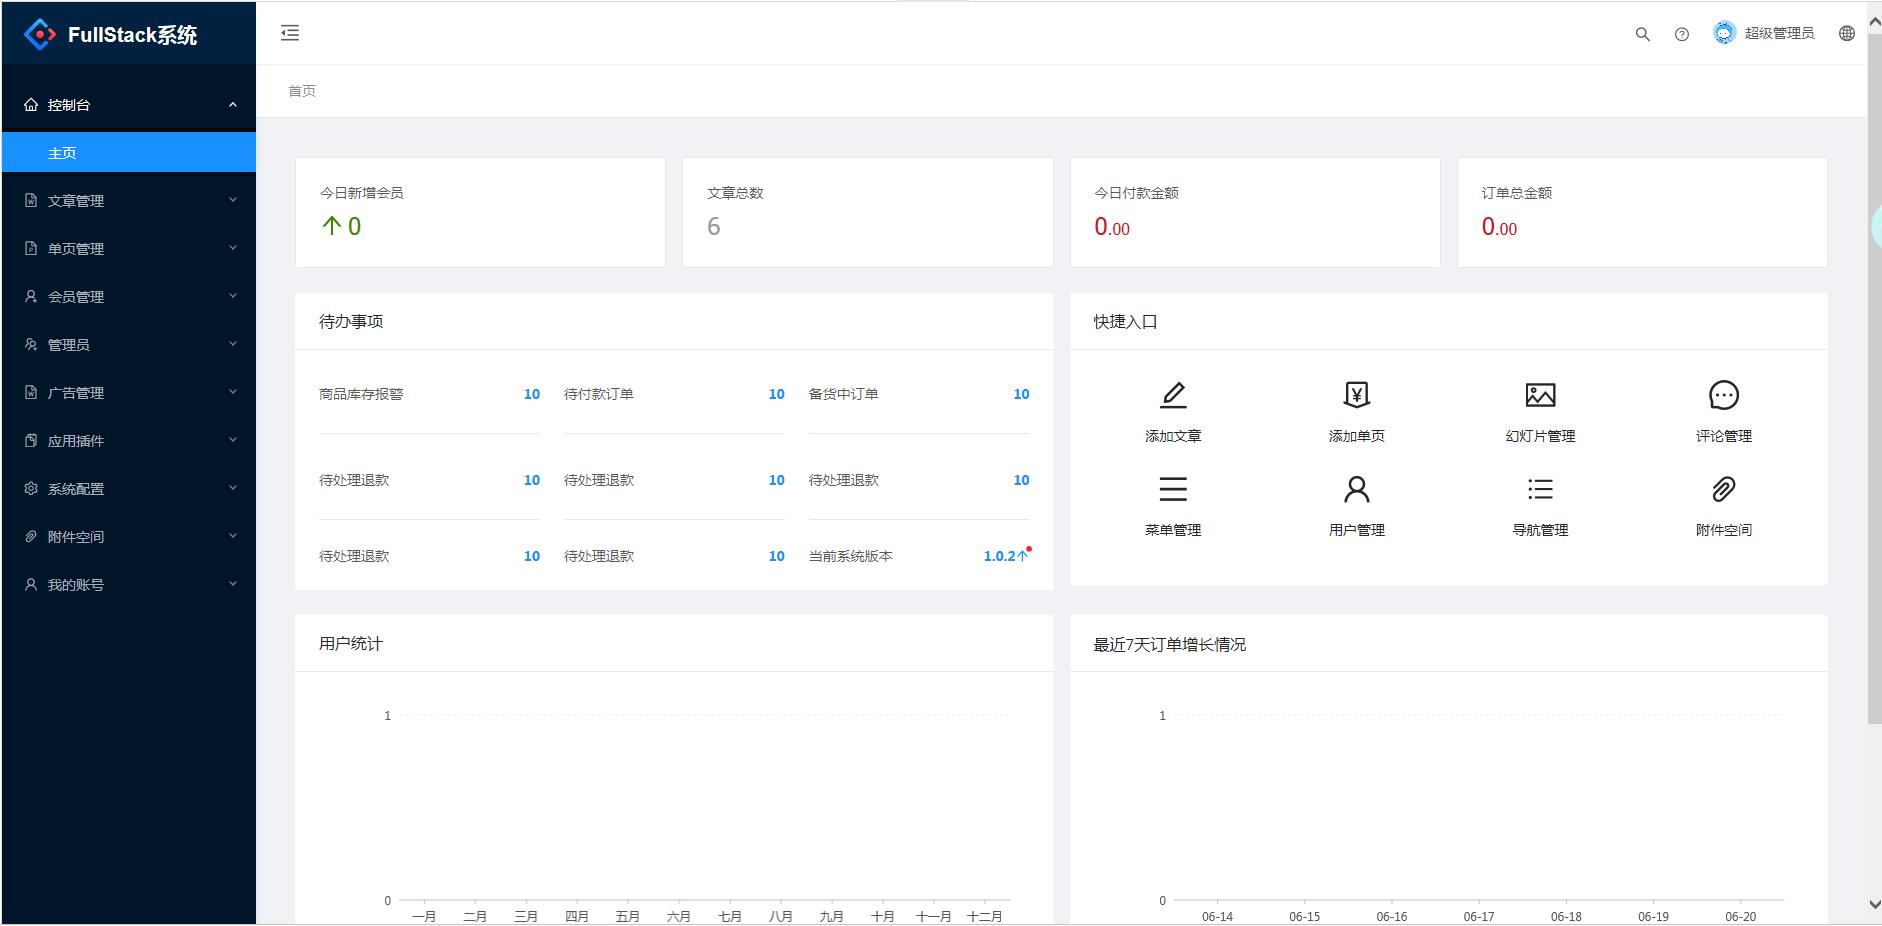The height and width of the screenshot is (926, 1882).
Task: Expand the 管理员 submenu arrow
Action: pyautogui.click(x=233, y=344)
